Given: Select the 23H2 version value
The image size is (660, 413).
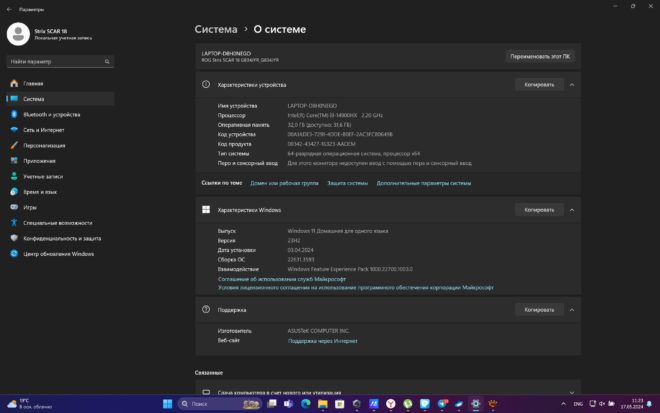Looking at the screenshot, I should point(294,240).
